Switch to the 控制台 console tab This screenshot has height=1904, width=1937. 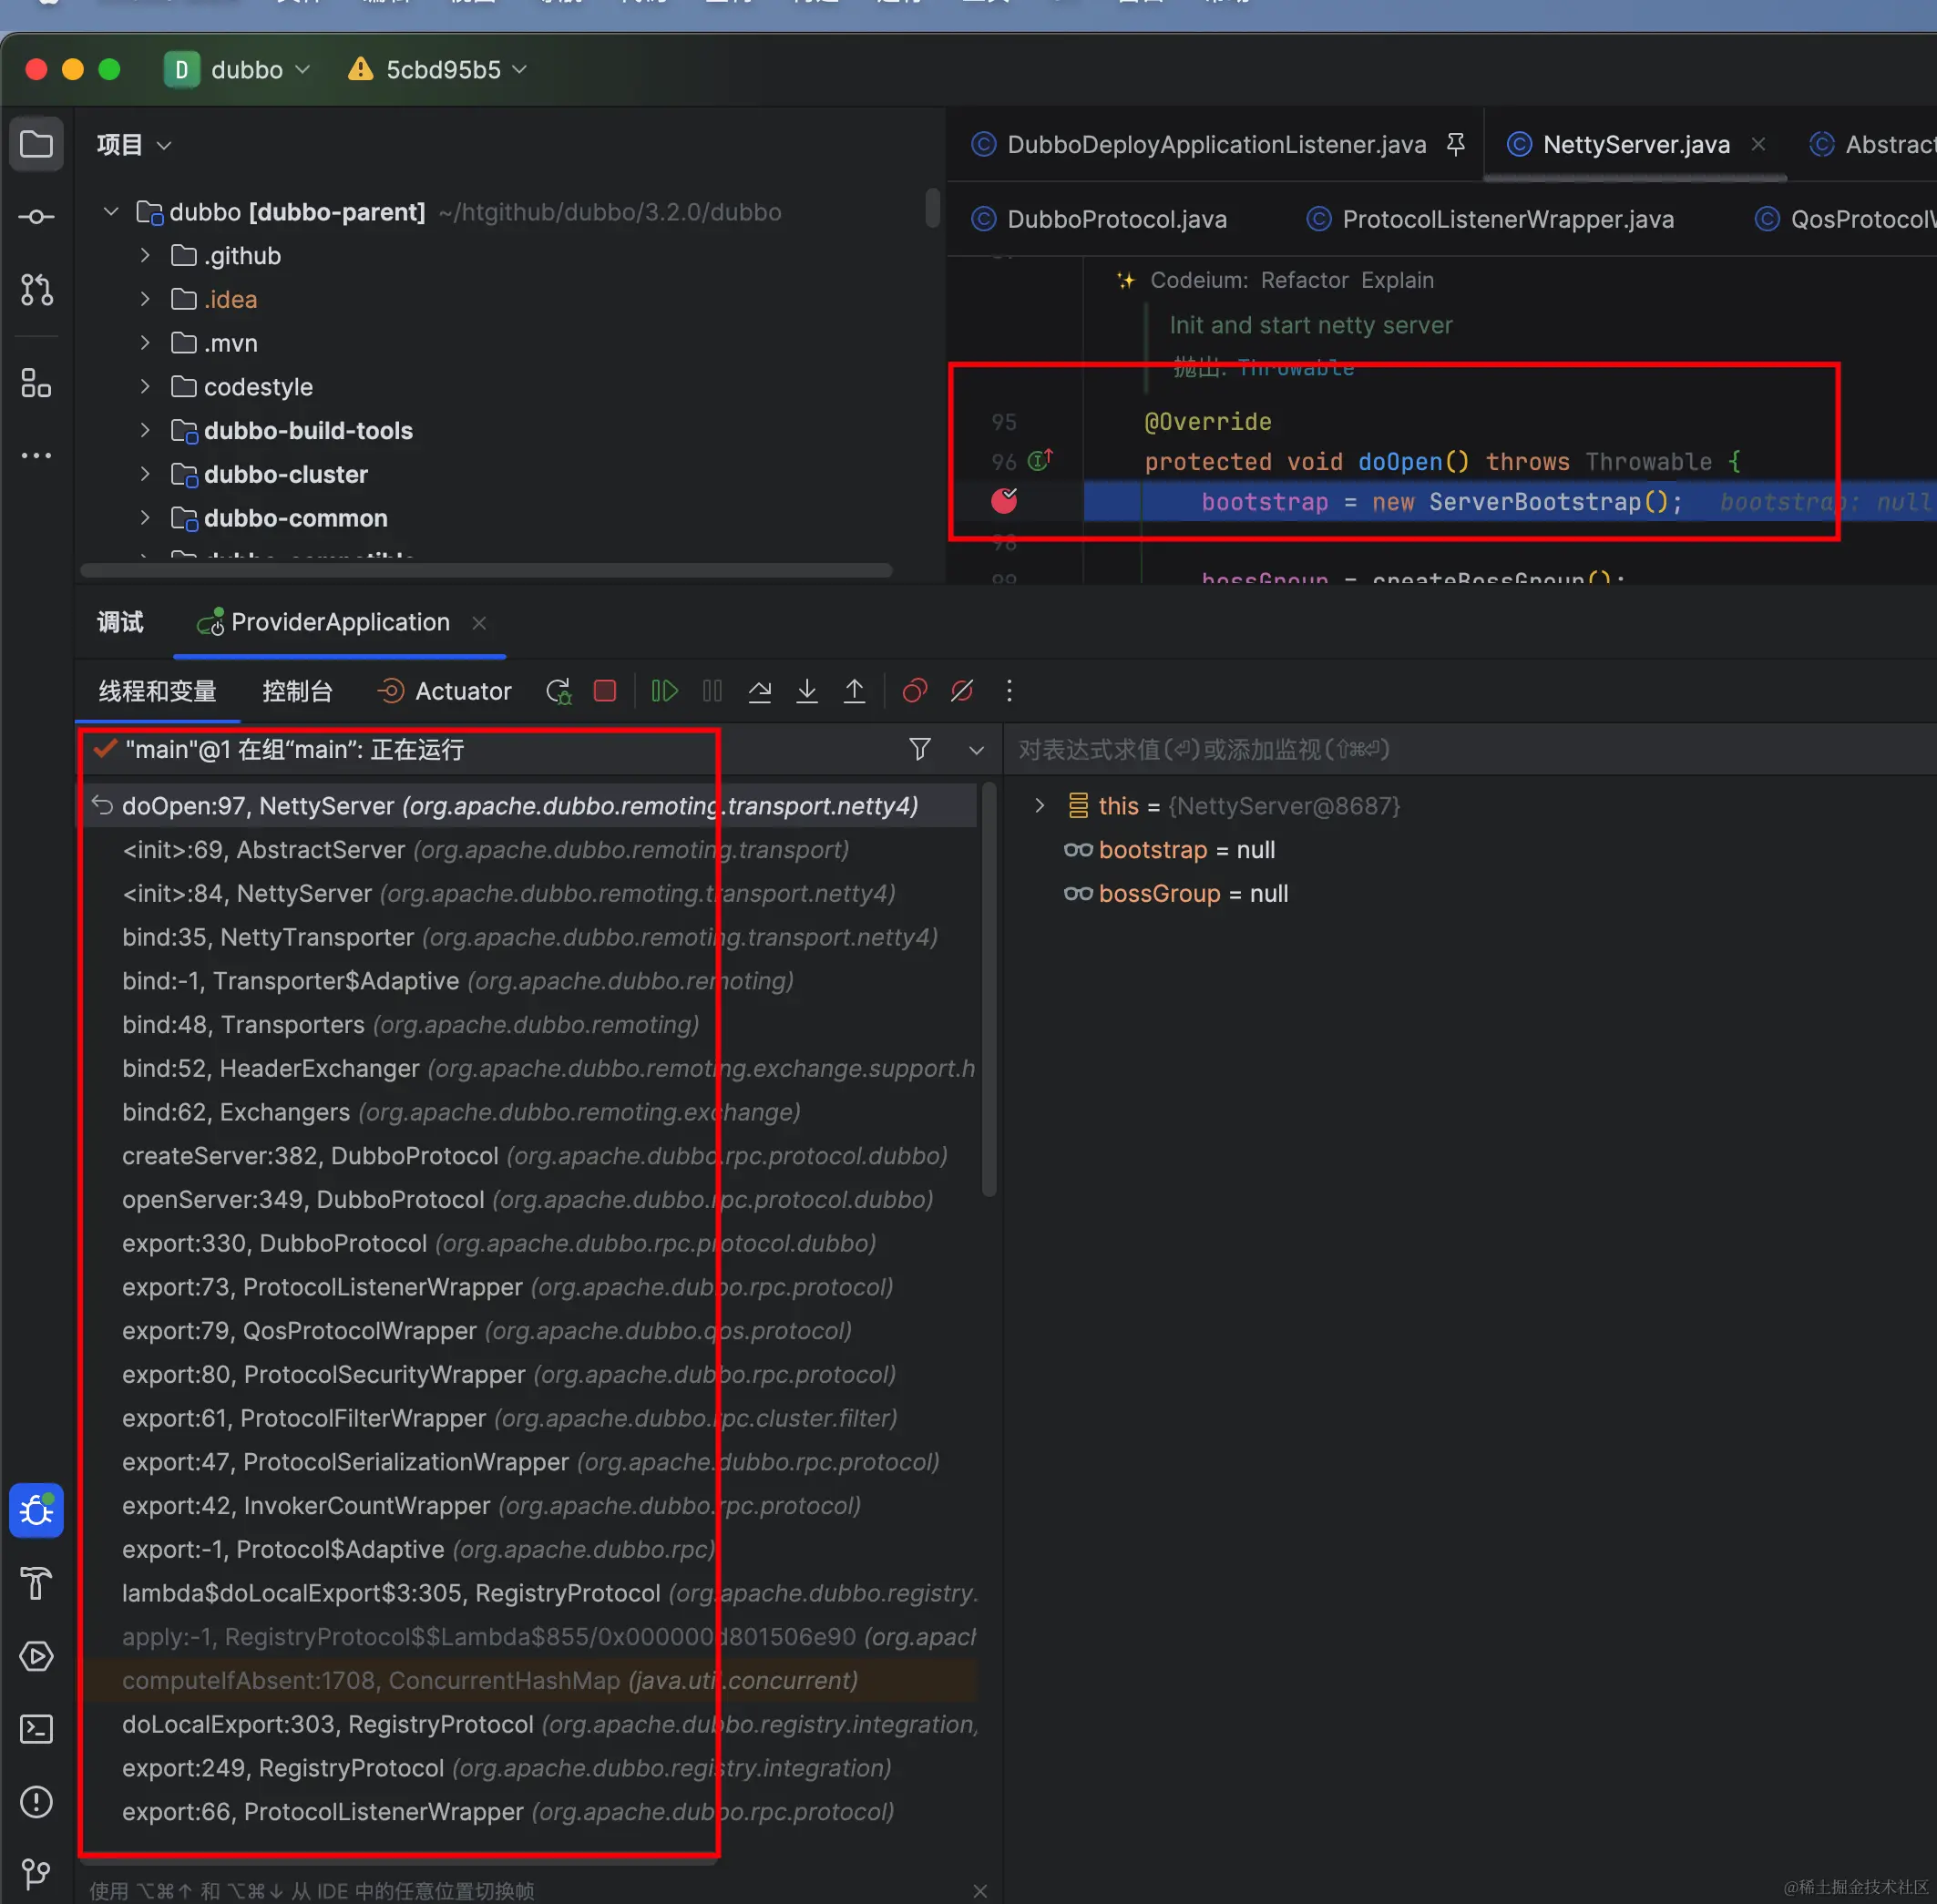click(296, 691)
